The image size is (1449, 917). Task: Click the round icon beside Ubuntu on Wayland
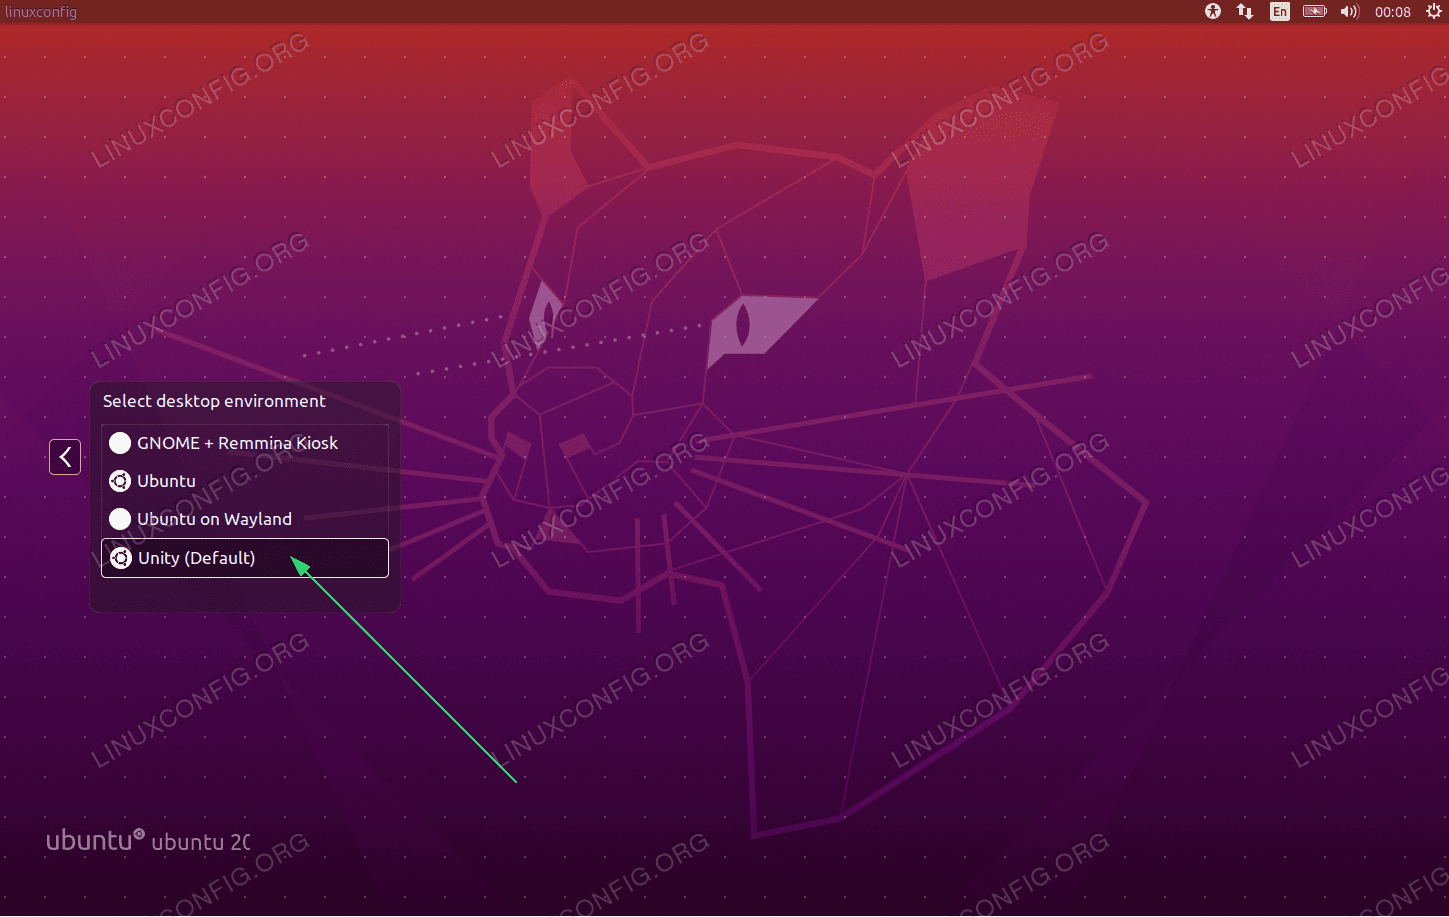click(120, 519)
